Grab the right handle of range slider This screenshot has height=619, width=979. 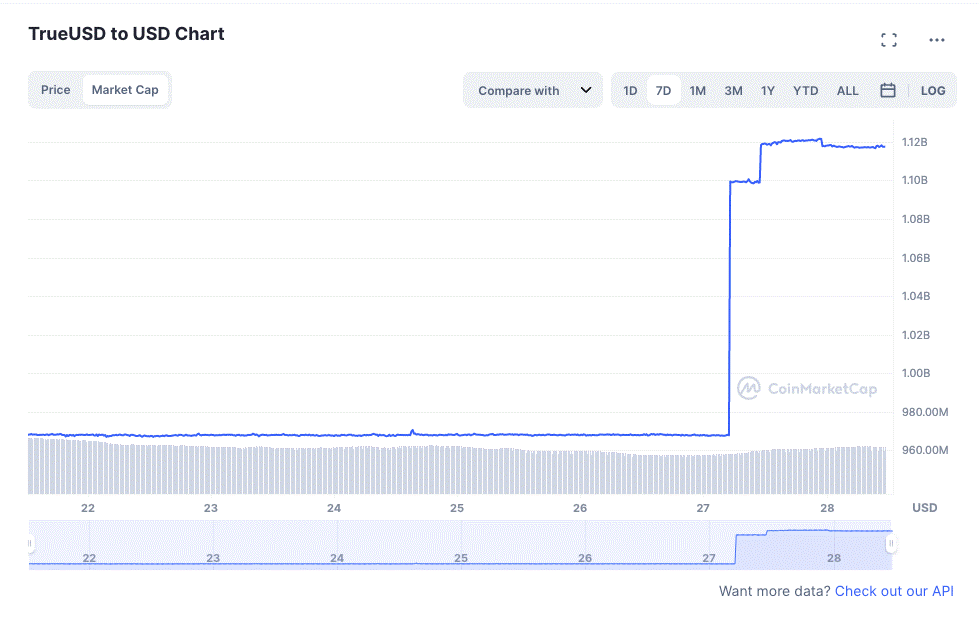(891, 543)
